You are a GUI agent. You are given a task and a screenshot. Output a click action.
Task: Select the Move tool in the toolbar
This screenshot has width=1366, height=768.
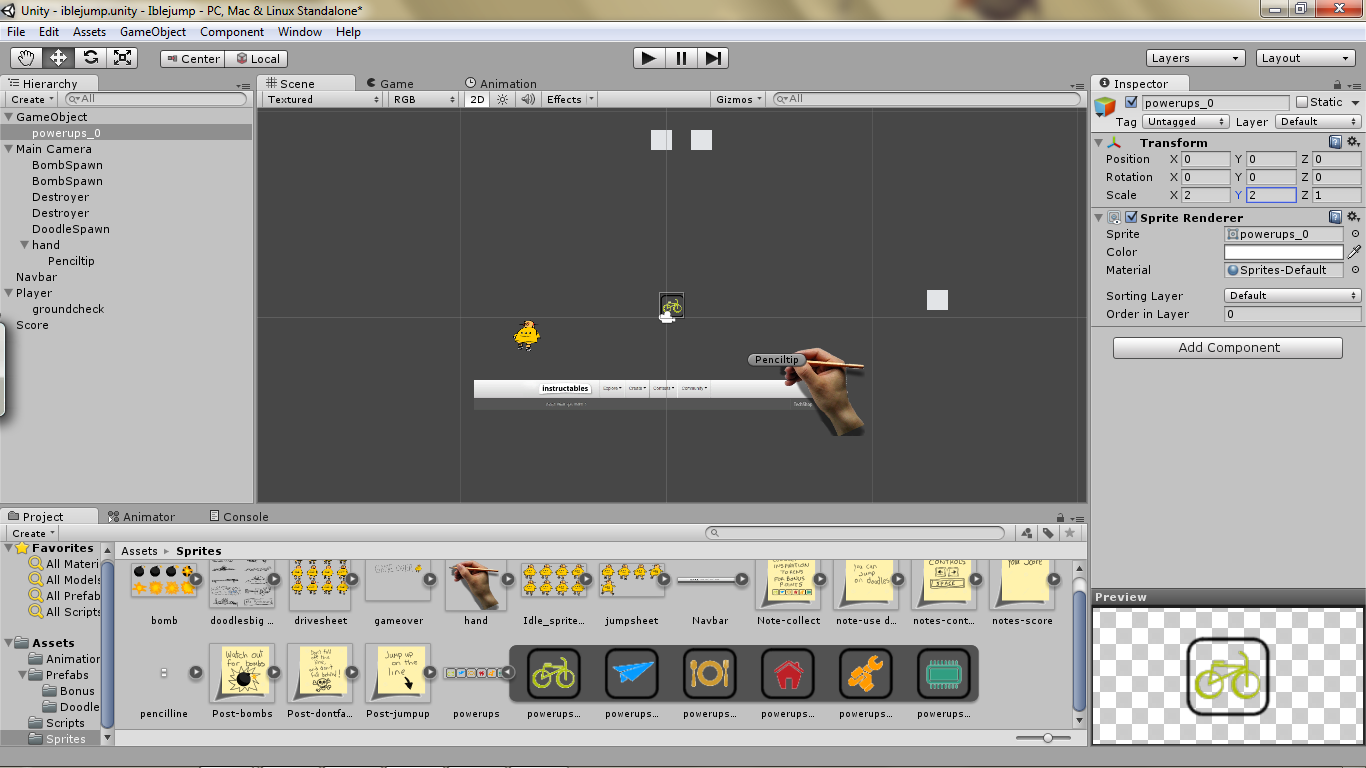pyautogui.click(x=58, y=58)
